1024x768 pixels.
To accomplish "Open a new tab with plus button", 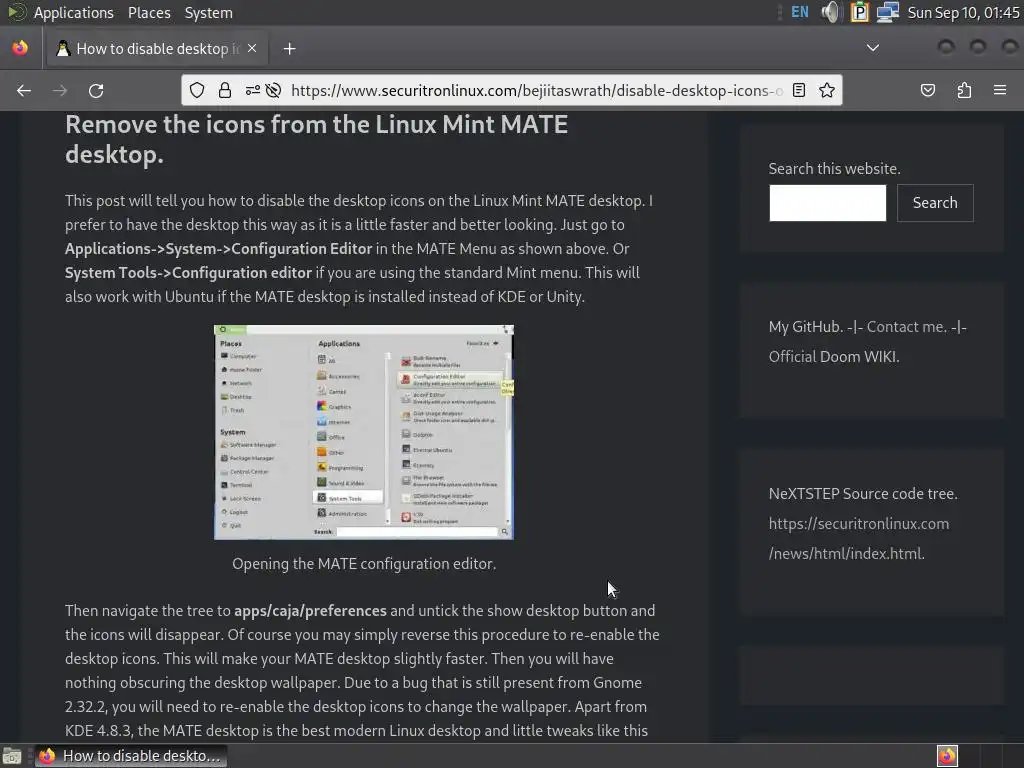I will tap(289, 49).
